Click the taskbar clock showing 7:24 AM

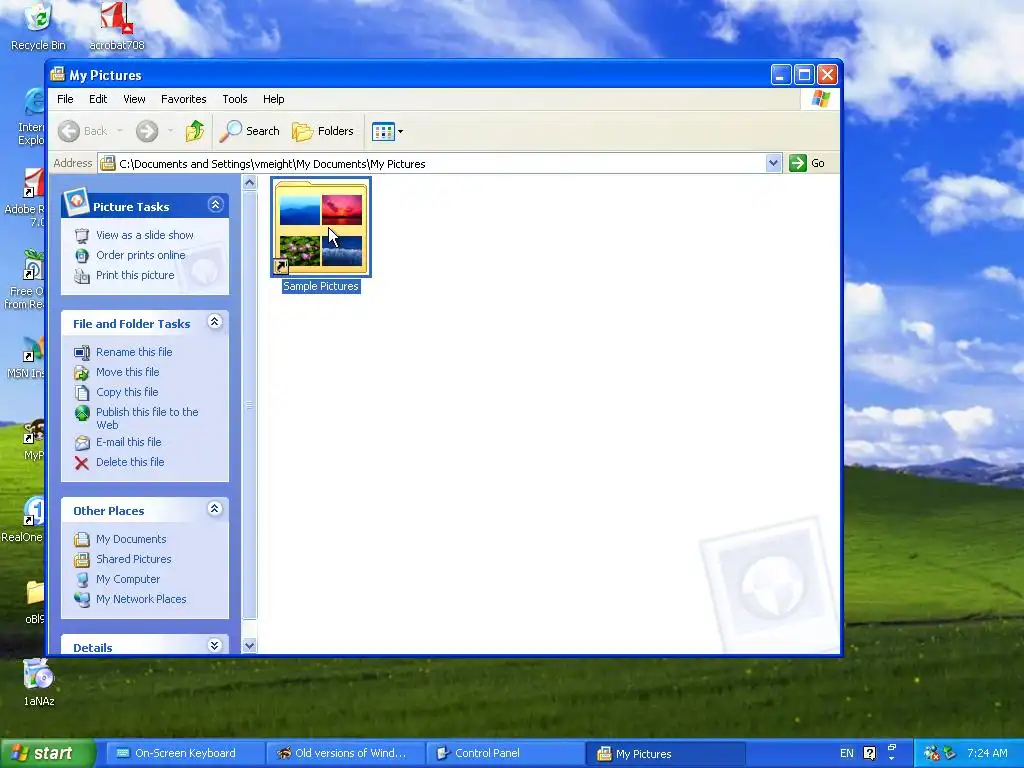987,754
